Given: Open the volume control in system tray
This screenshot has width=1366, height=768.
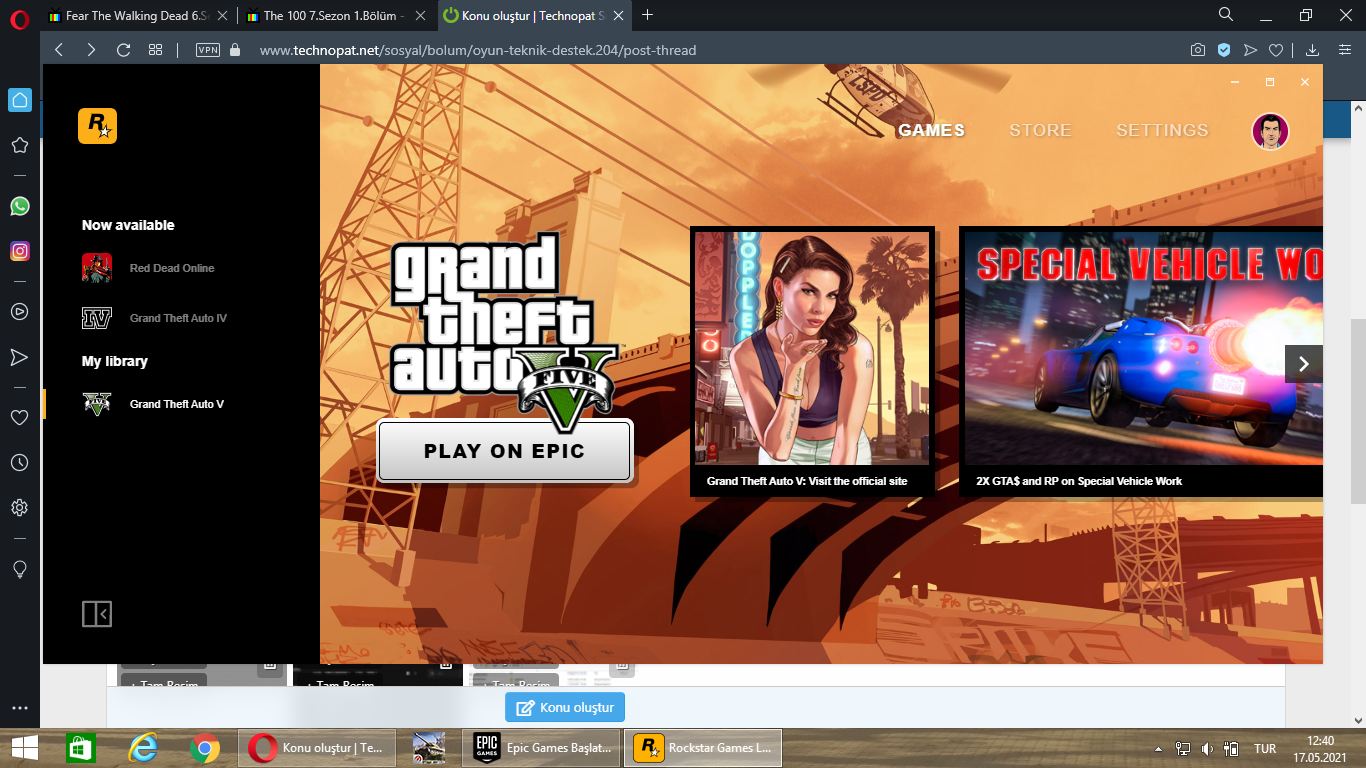Looking at the screenshot, I should point(1206,748).
